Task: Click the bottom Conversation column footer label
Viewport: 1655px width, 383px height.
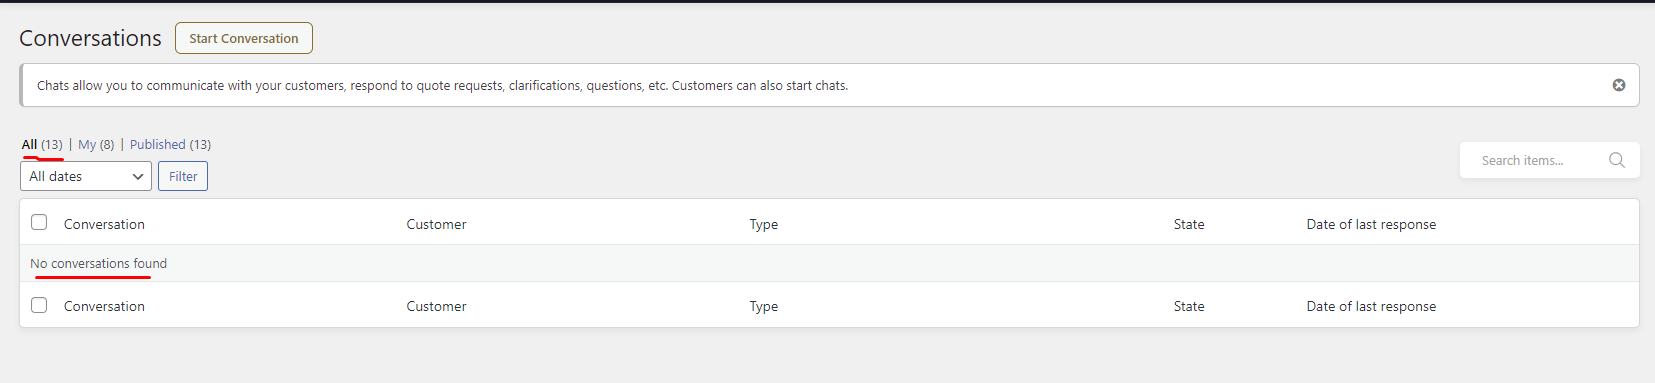Action: [104, 306]
